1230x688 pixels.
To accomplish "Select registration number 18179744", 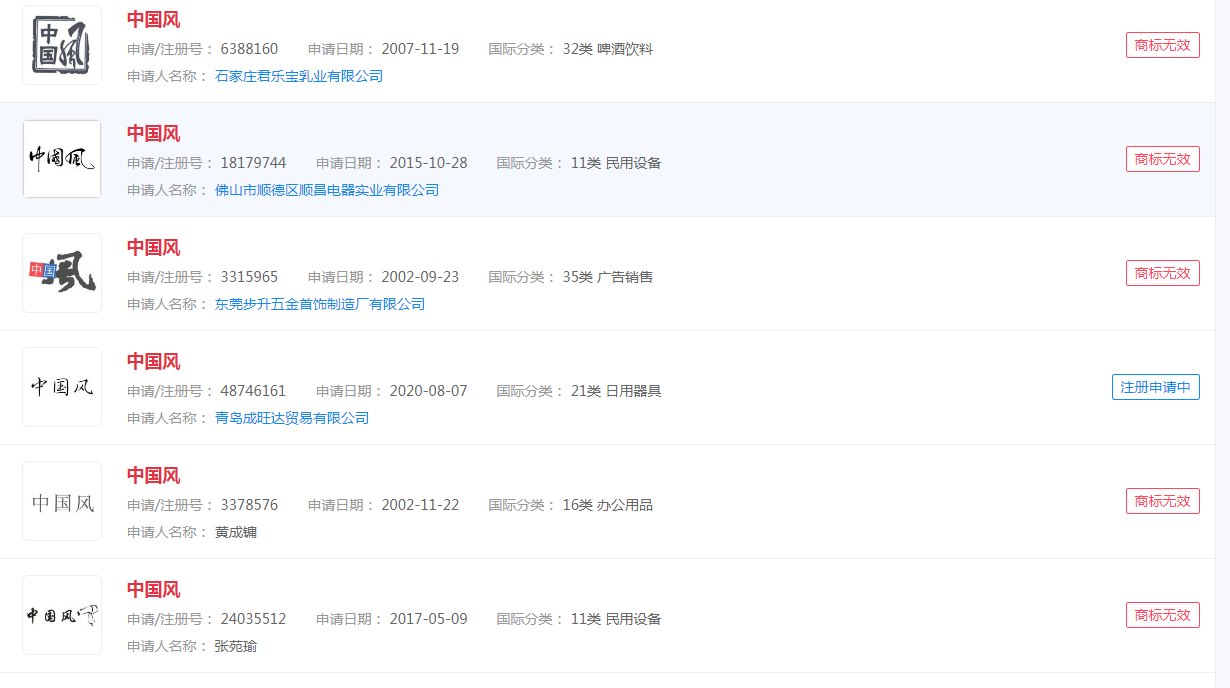I will click(253, 163).
